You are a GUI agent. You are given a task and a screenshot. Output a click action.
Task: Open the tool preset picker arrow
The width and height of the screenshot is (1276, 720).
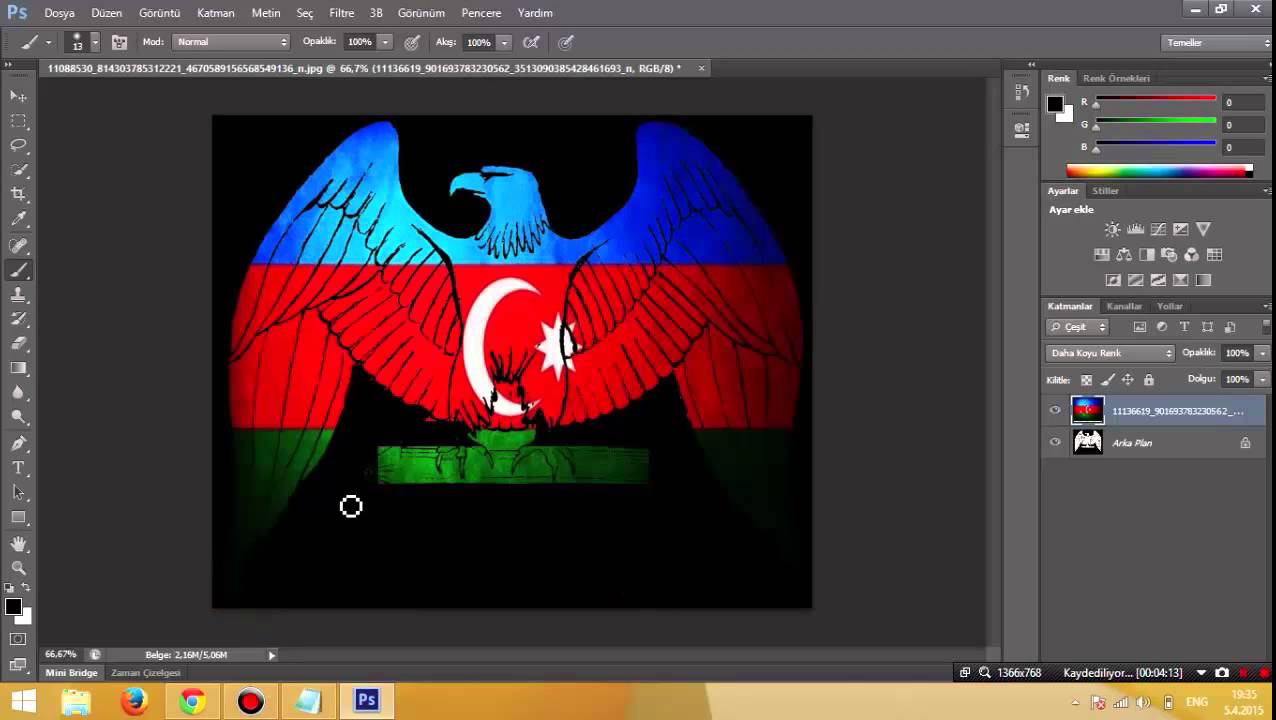[x=48, y=42]
